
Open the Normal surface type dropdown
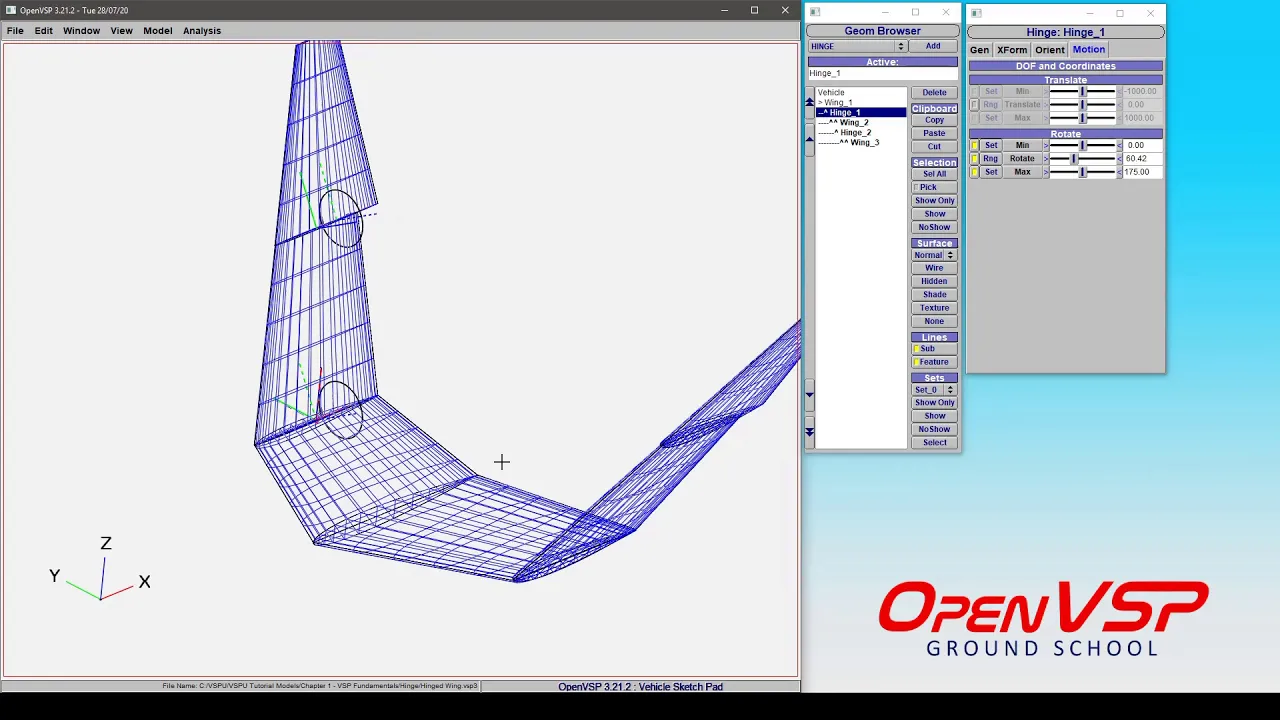(934, 255)
